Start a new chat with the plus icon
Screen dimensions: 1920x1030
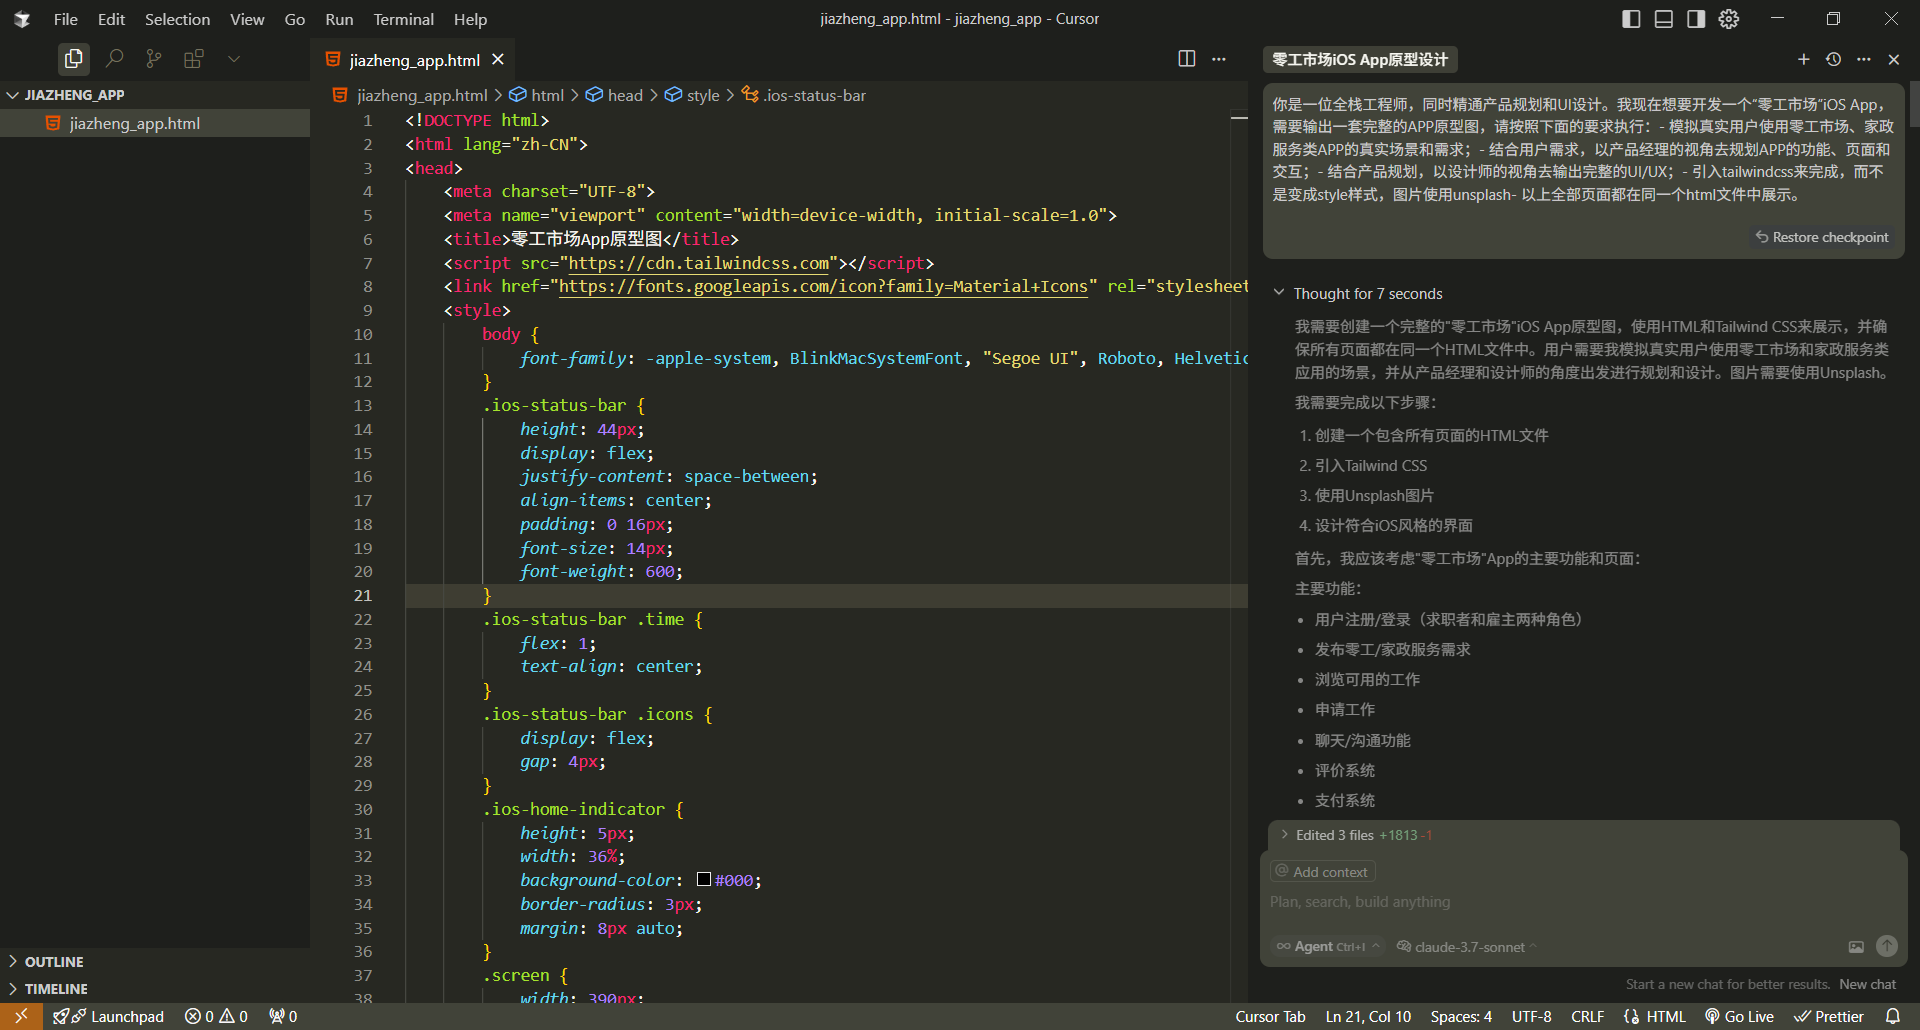point(1804,59)
